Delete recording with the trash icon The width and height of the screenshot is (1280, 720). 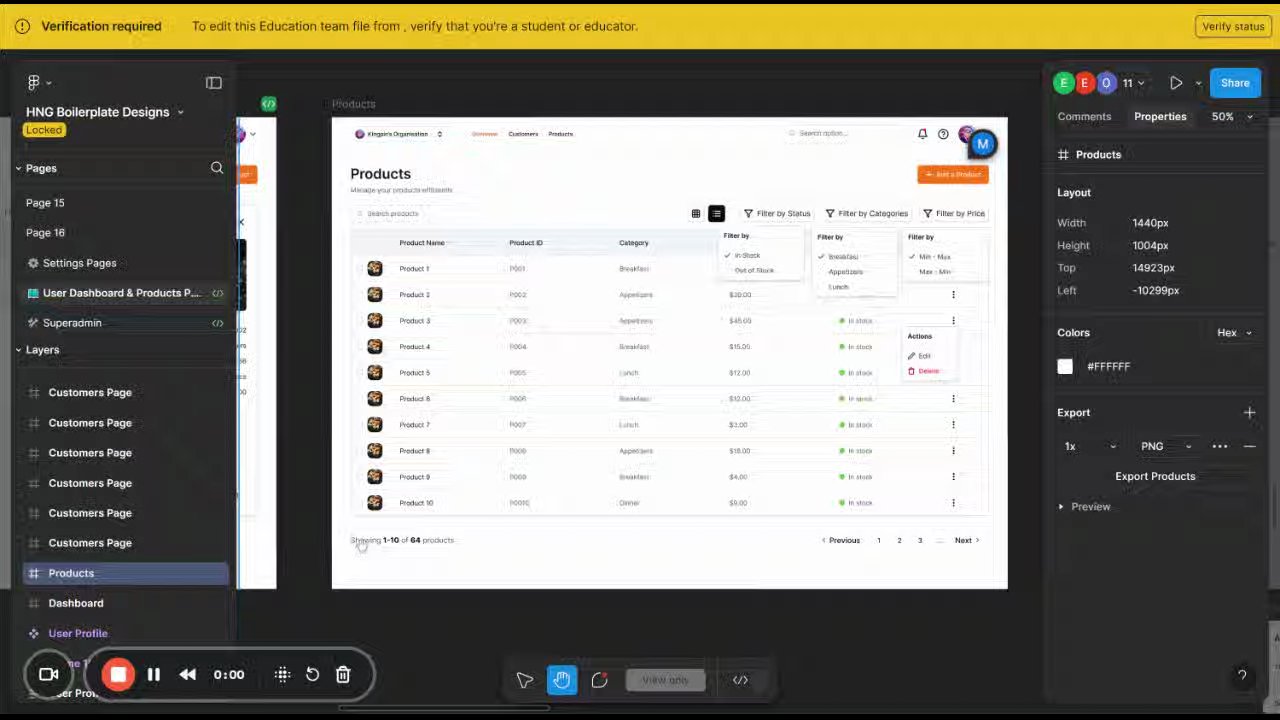point(343,675)
